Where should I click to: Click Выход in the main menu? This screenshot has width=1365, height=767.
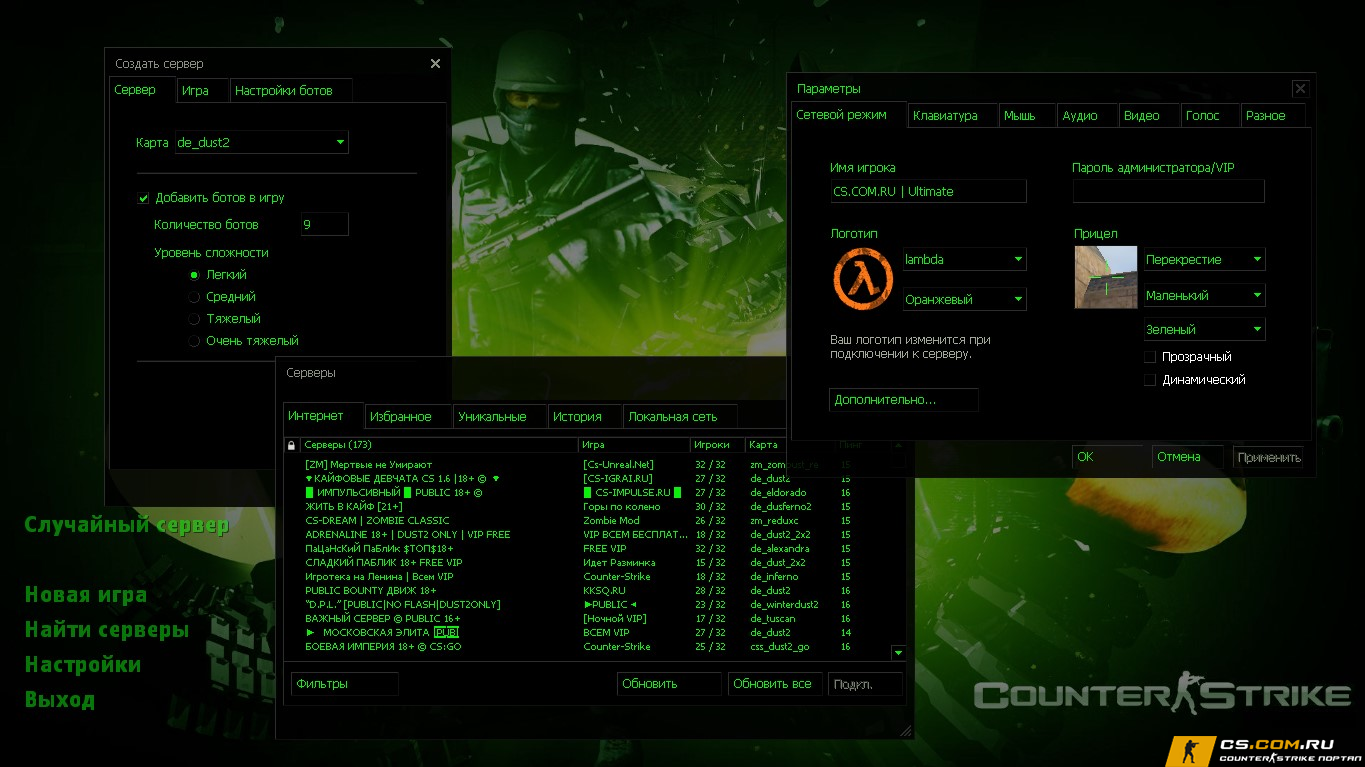click(x=60, y=700)
